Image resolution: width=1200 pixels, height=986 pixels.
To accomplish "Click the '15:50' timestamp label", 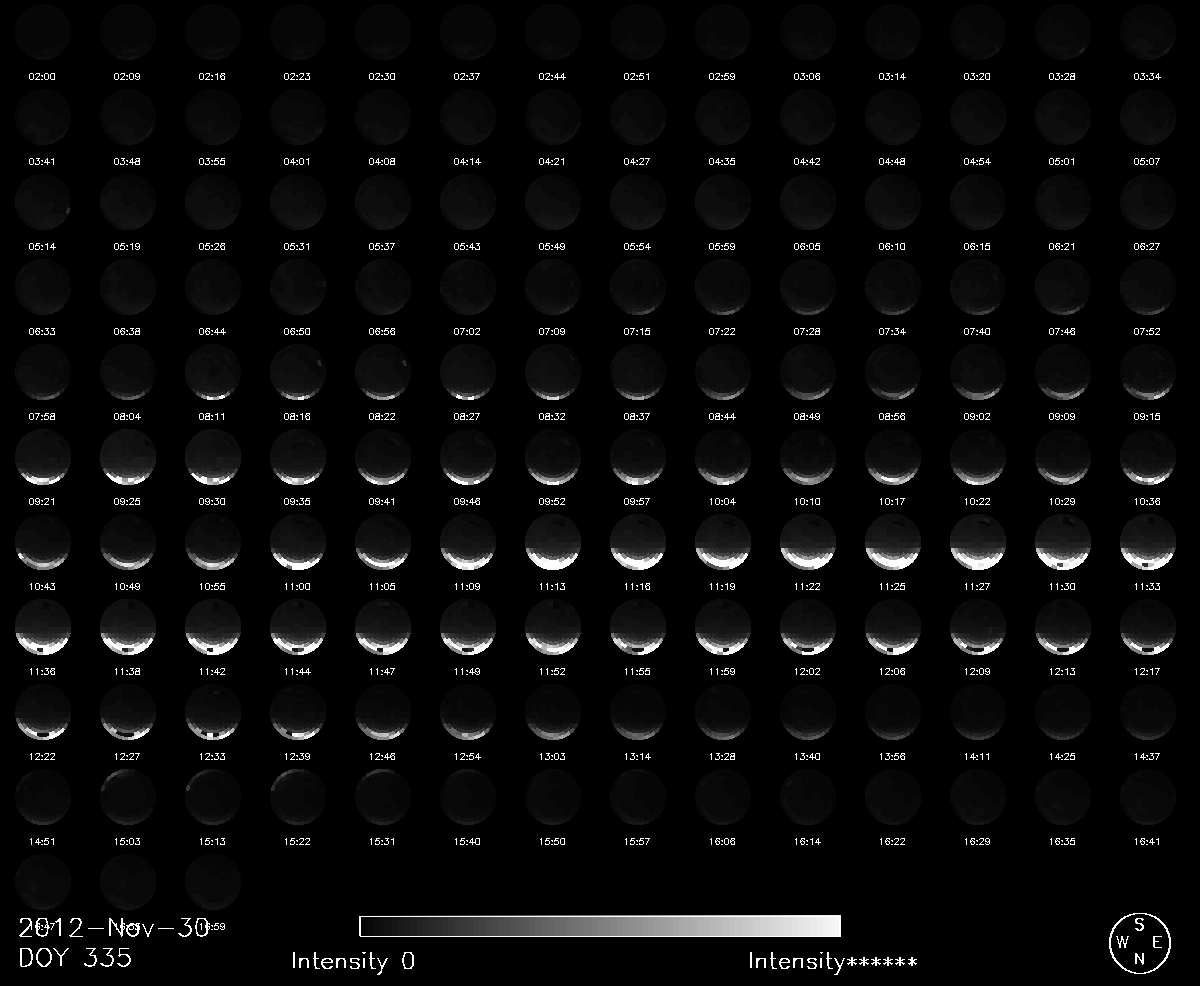I will click(552, 841).
